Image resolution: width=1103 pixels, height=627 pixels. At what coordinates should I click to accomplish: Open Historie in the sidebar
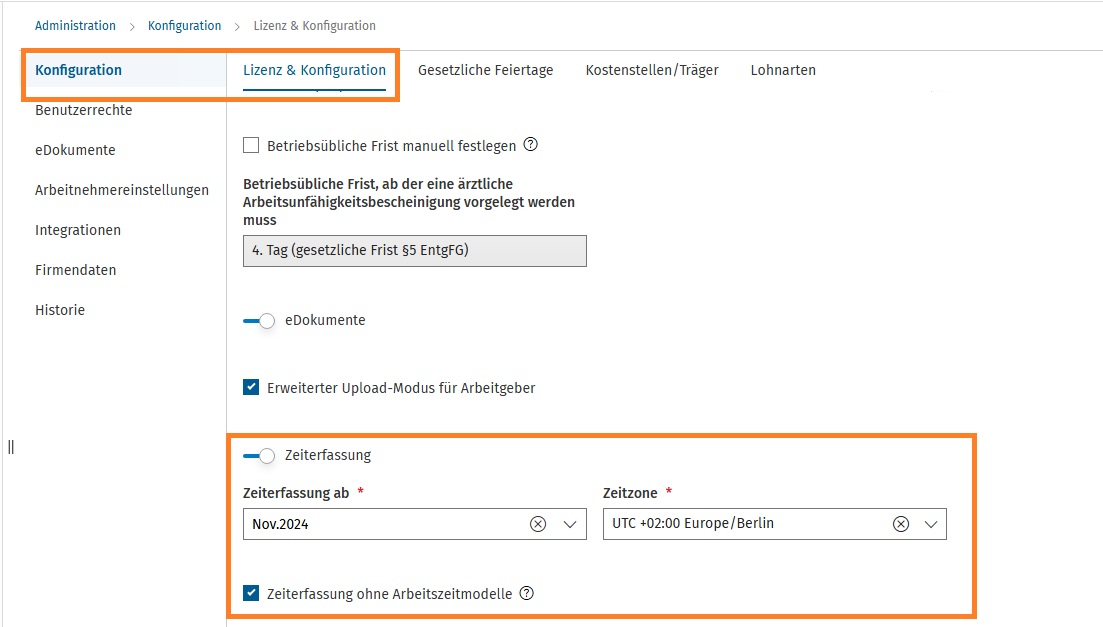click(60, 310)
